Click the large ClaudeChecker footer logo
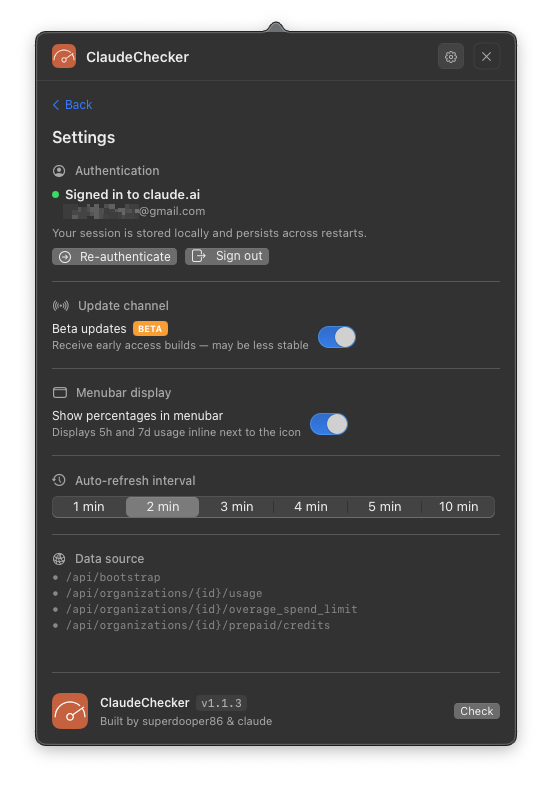Screen dimensions: 552x785 point(70,711)
